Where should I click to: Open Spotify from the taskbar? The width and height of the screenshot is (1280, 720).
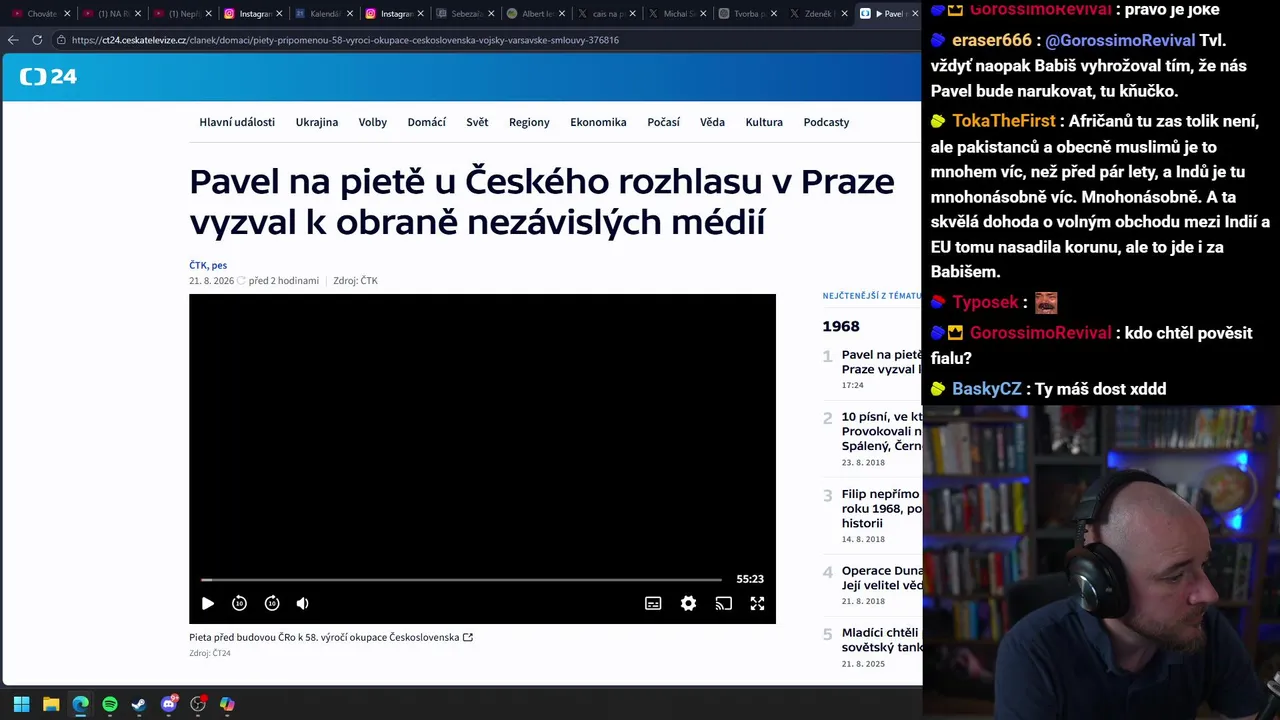coord(110,704)
